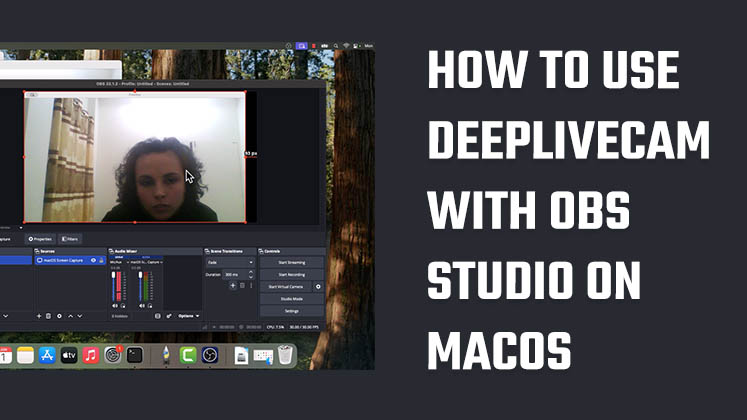Screen dimensions: 747x420
Task: Toggle the lock on macOS Screen Capture source
Action: click(101, 260)
